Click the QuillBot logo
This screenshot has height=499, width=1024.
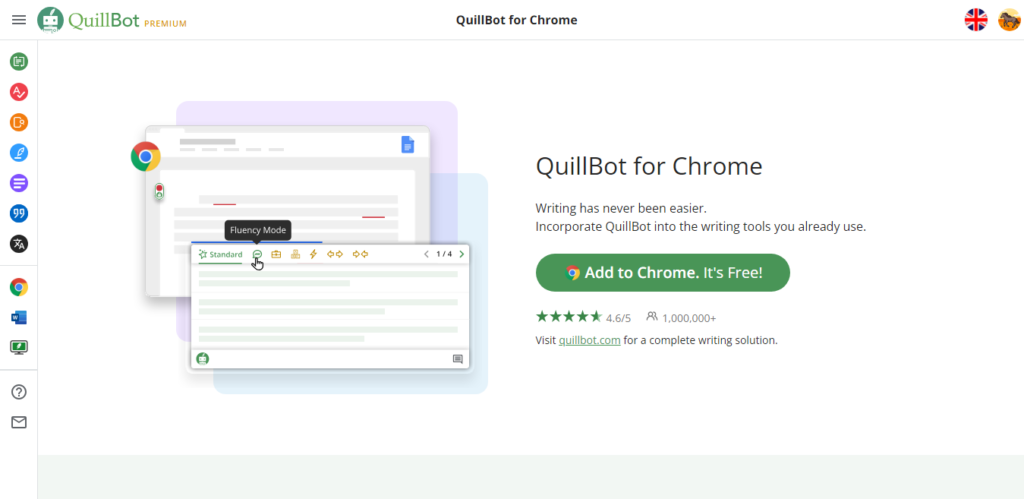pyautogui.click(x=89, y=20)
